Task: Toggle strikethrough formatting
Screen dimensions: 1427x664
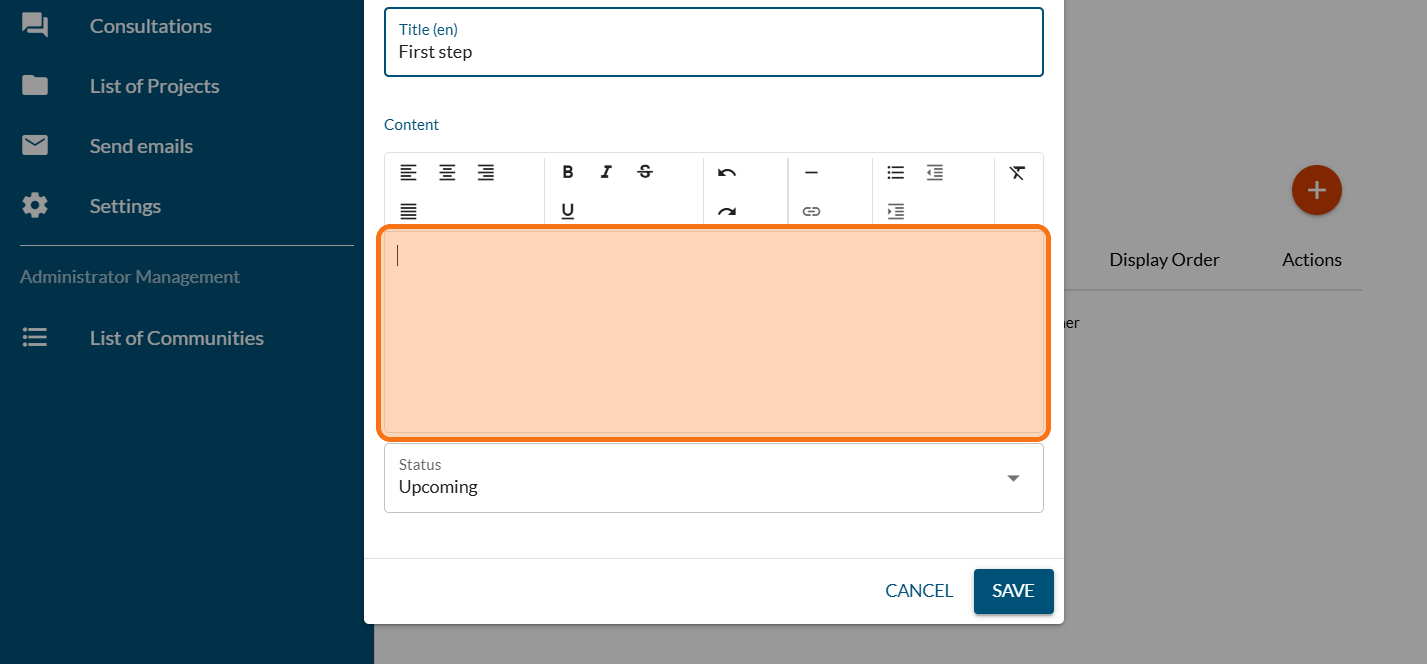Action: 645,172
